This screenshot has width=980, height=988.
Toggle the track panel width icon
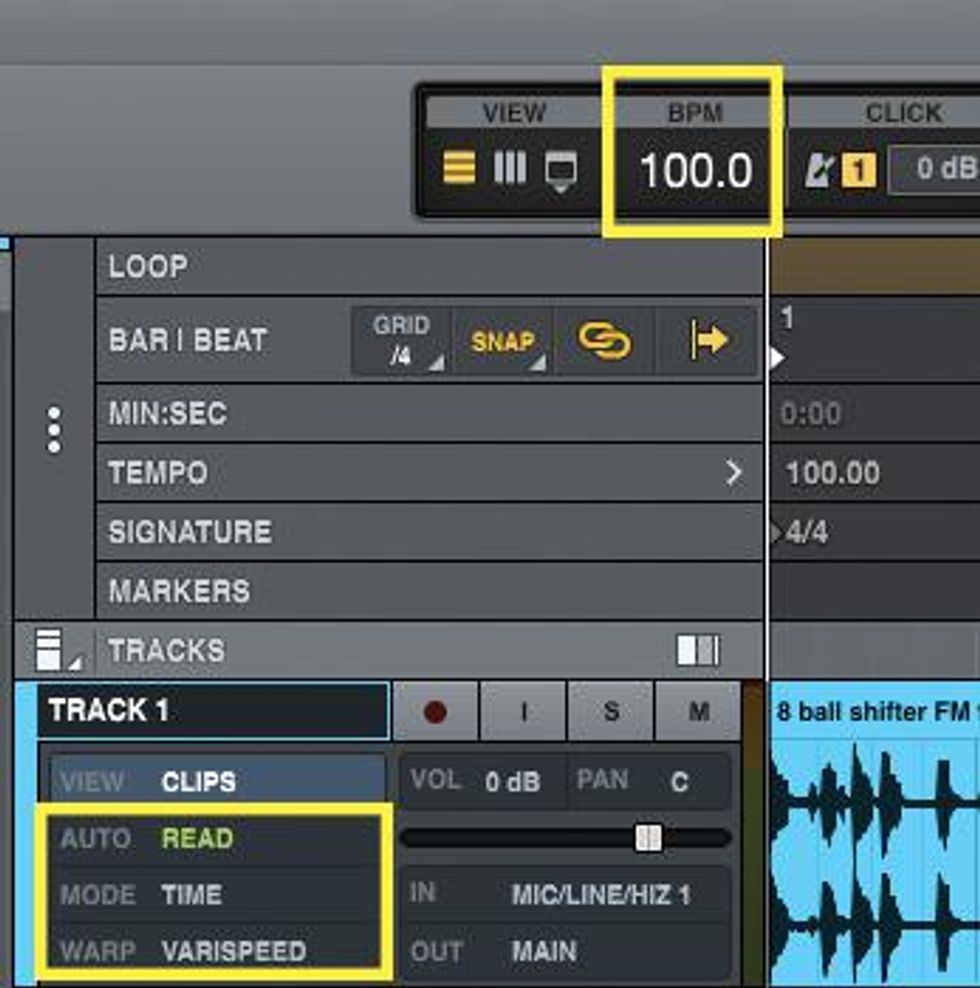pos(698,650)
